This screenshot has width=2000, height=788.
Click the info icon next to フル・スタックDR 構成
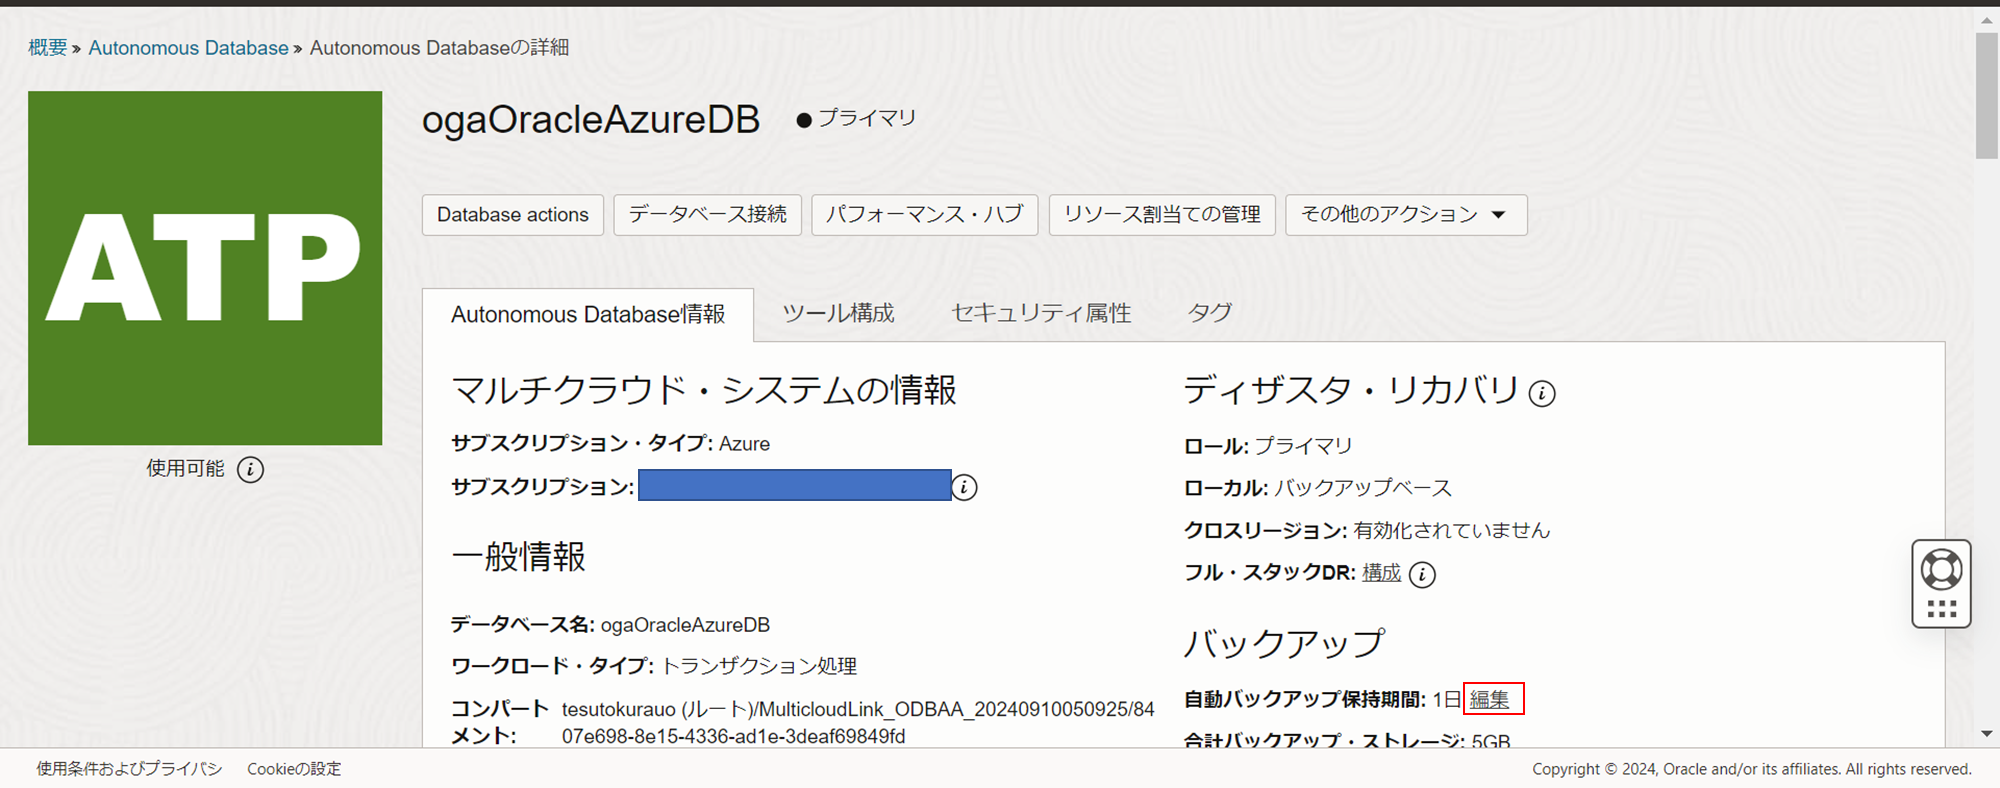point(1422,574)
